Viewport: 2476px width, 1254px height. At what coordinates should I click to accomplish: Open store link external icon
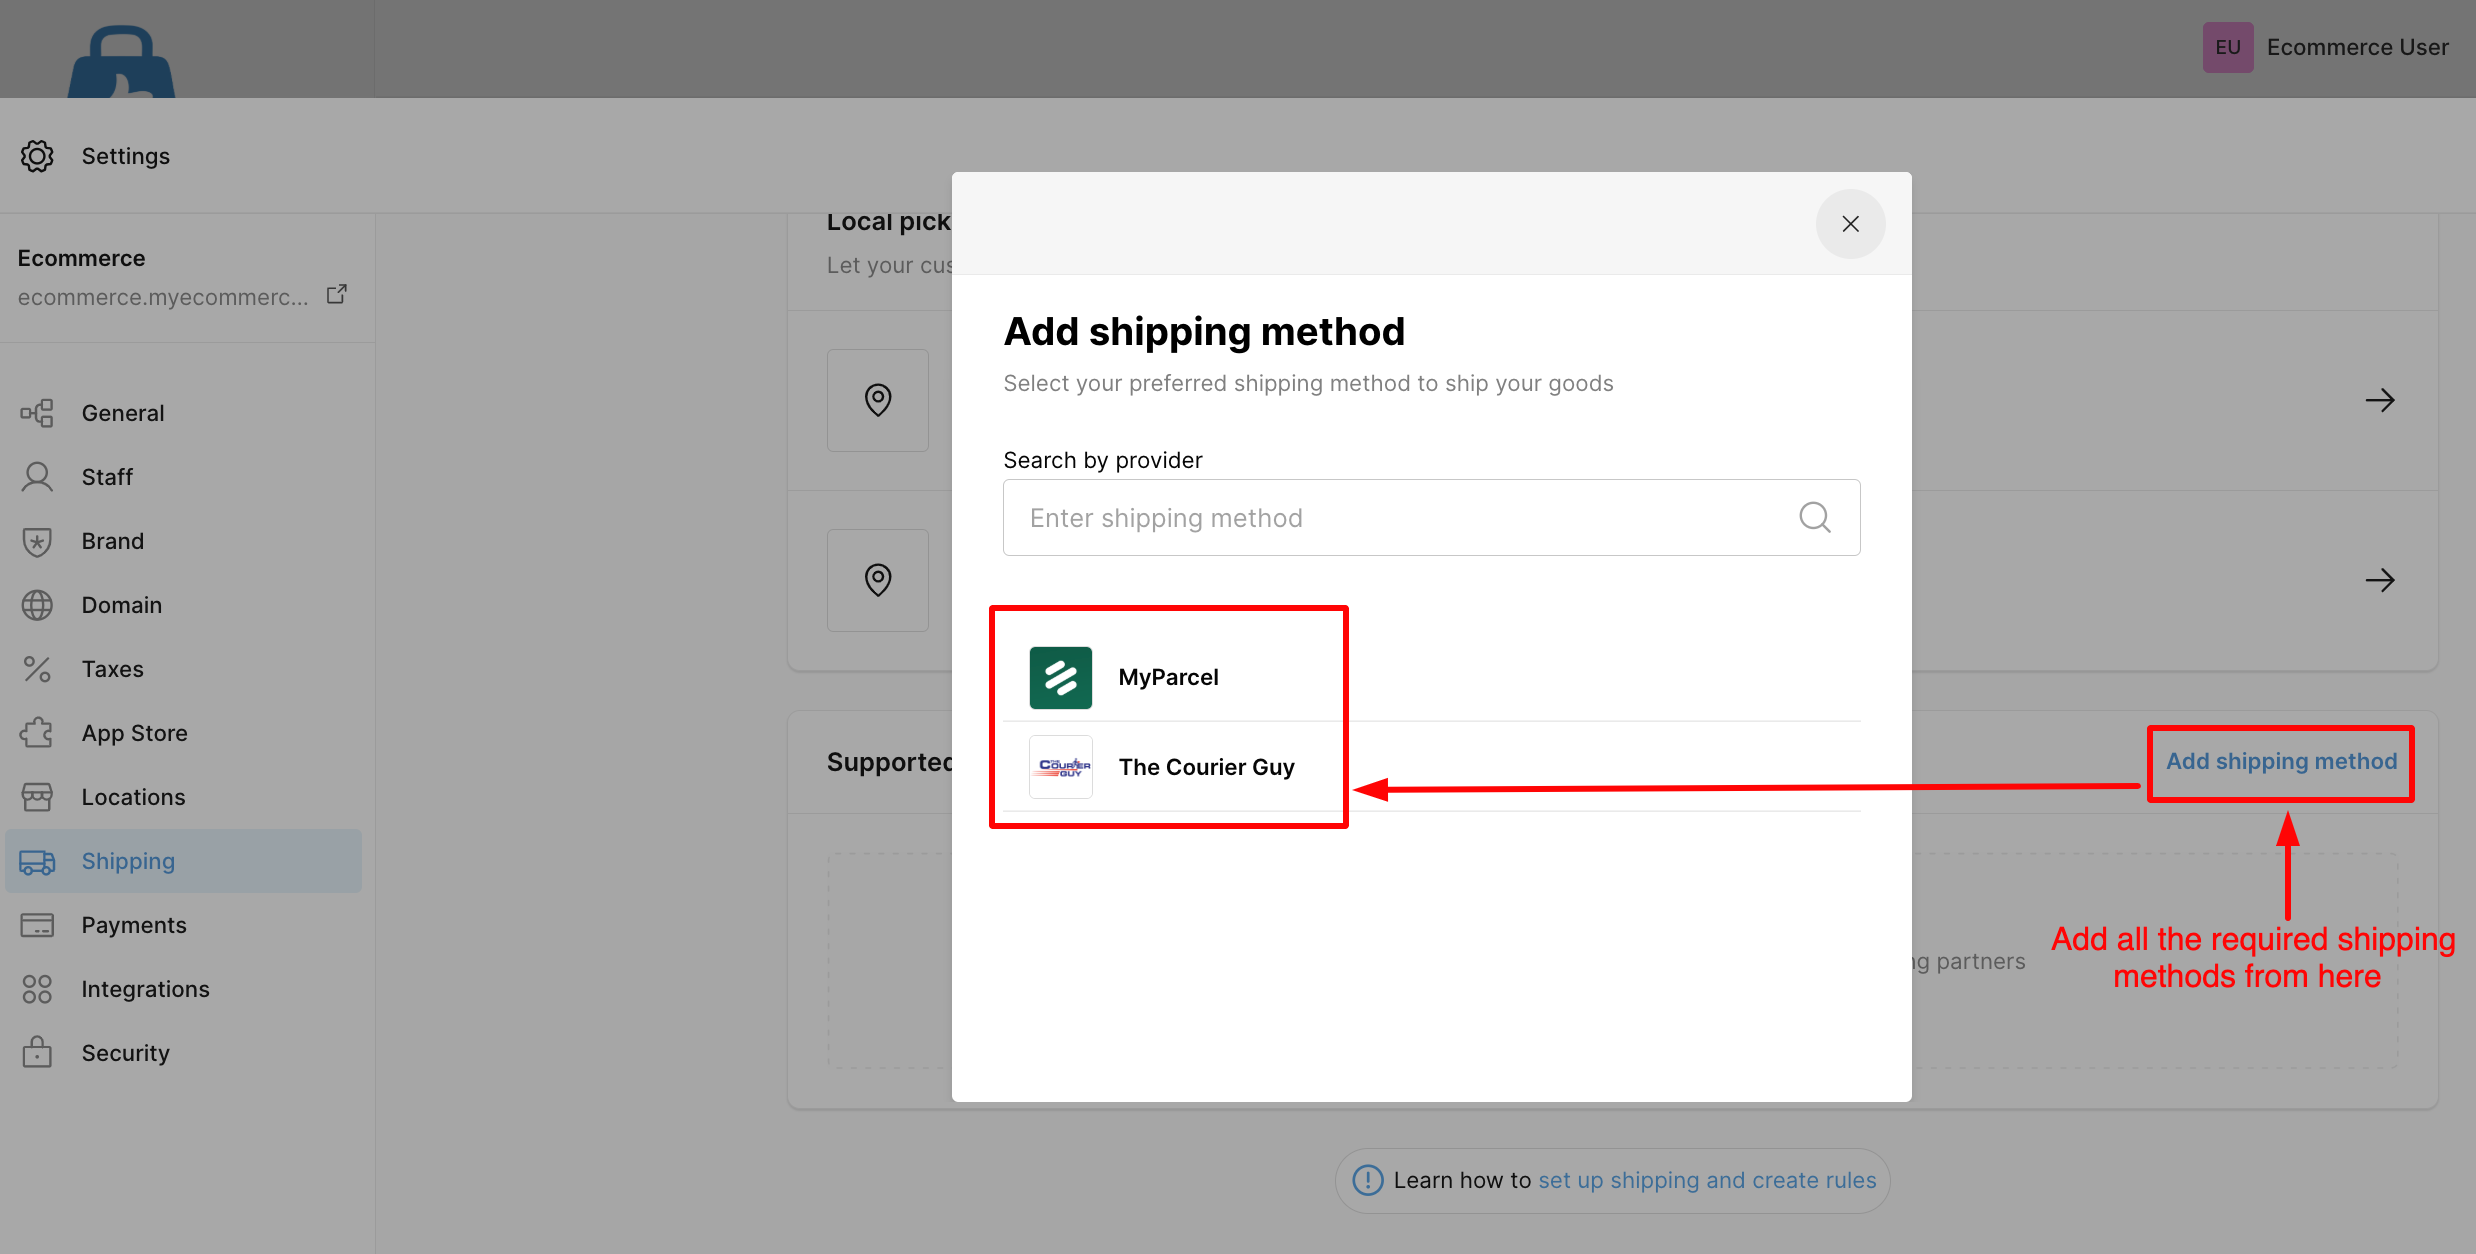click(337, 294)
